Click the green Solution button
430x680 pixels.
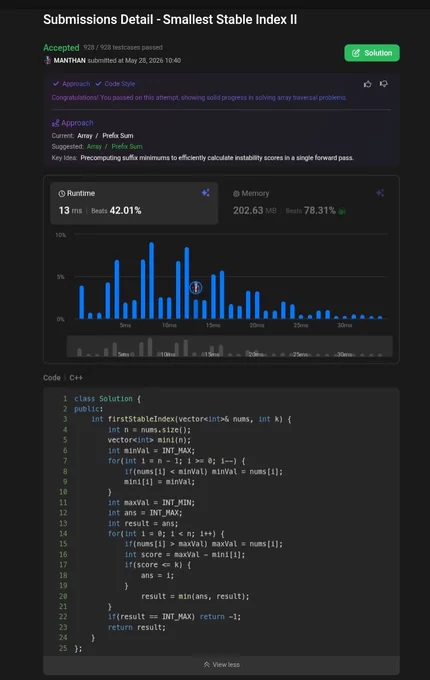[x=372, y=53]
